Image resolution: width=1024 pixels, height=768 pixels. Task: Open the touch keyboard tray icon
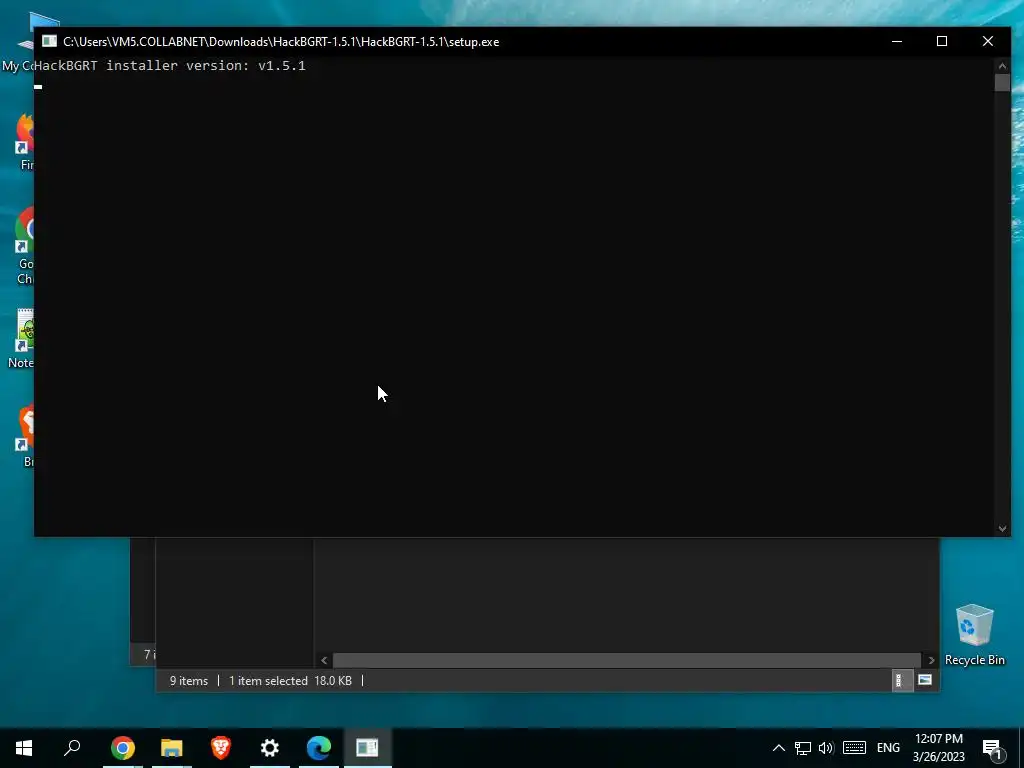pyautogui.click(x=854, y=748)
